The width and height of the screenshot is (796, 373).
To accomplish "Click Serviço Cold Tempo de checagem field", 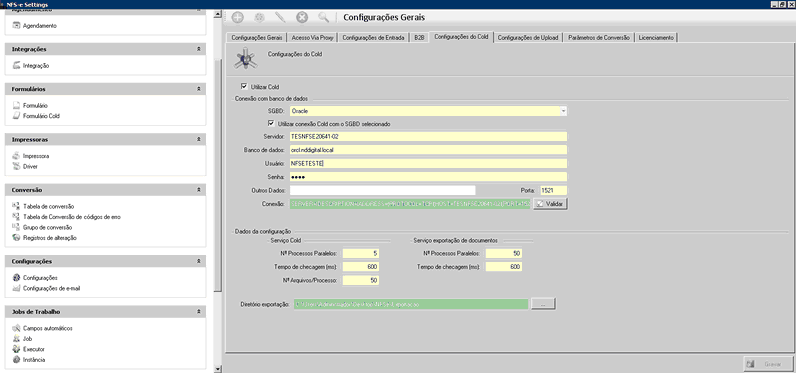I will (x=361, y=266).
